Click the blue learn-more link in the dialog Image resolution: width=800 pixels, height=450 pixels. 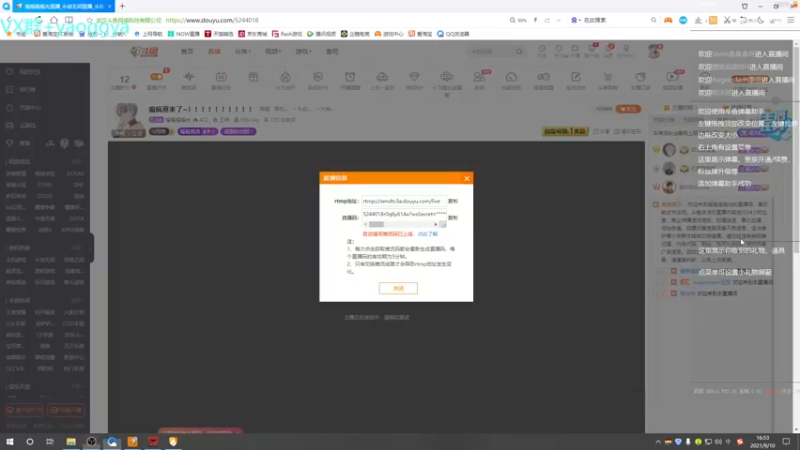[x=428, y=234]
